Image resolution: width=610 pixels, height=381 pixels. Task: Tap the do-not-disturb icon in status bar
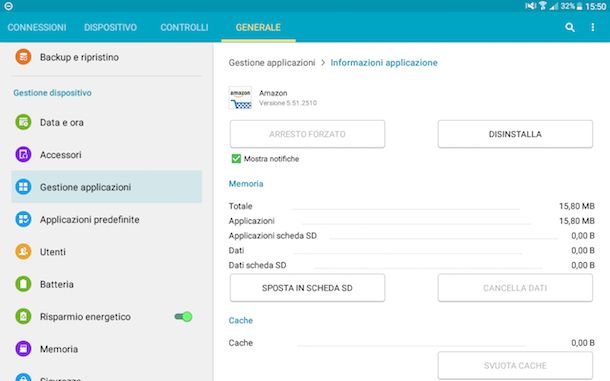[9, 6]
